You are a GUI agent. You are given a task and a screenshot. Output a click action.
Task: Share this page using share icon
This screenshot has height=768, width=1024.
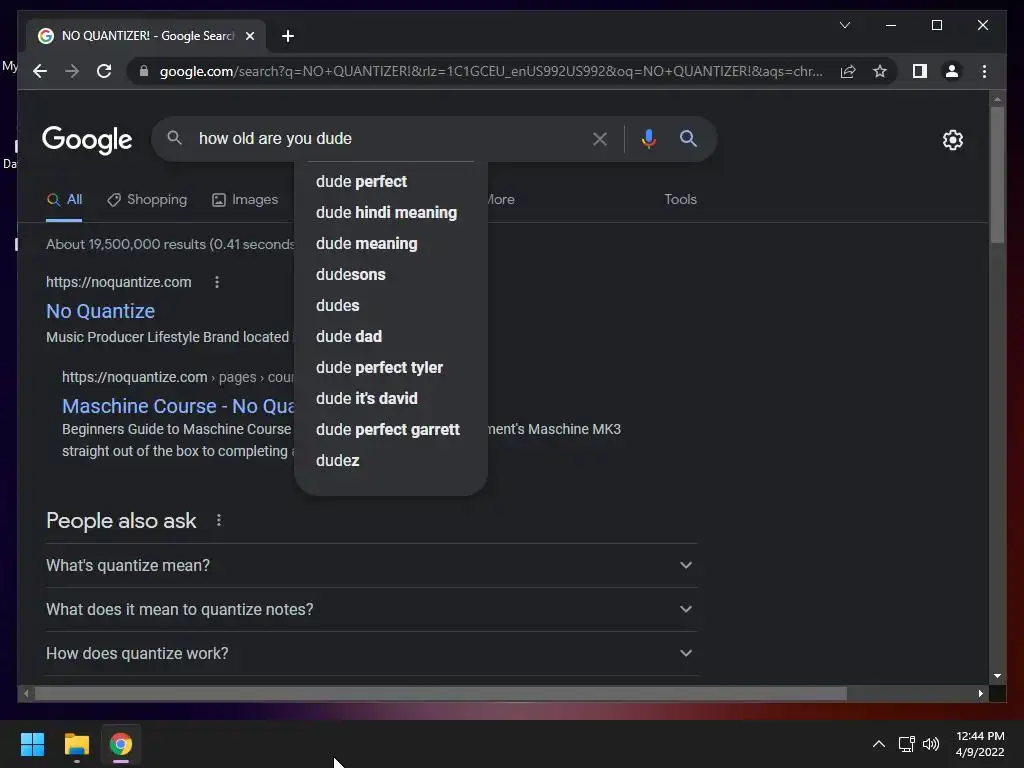[x=848, y=71]
